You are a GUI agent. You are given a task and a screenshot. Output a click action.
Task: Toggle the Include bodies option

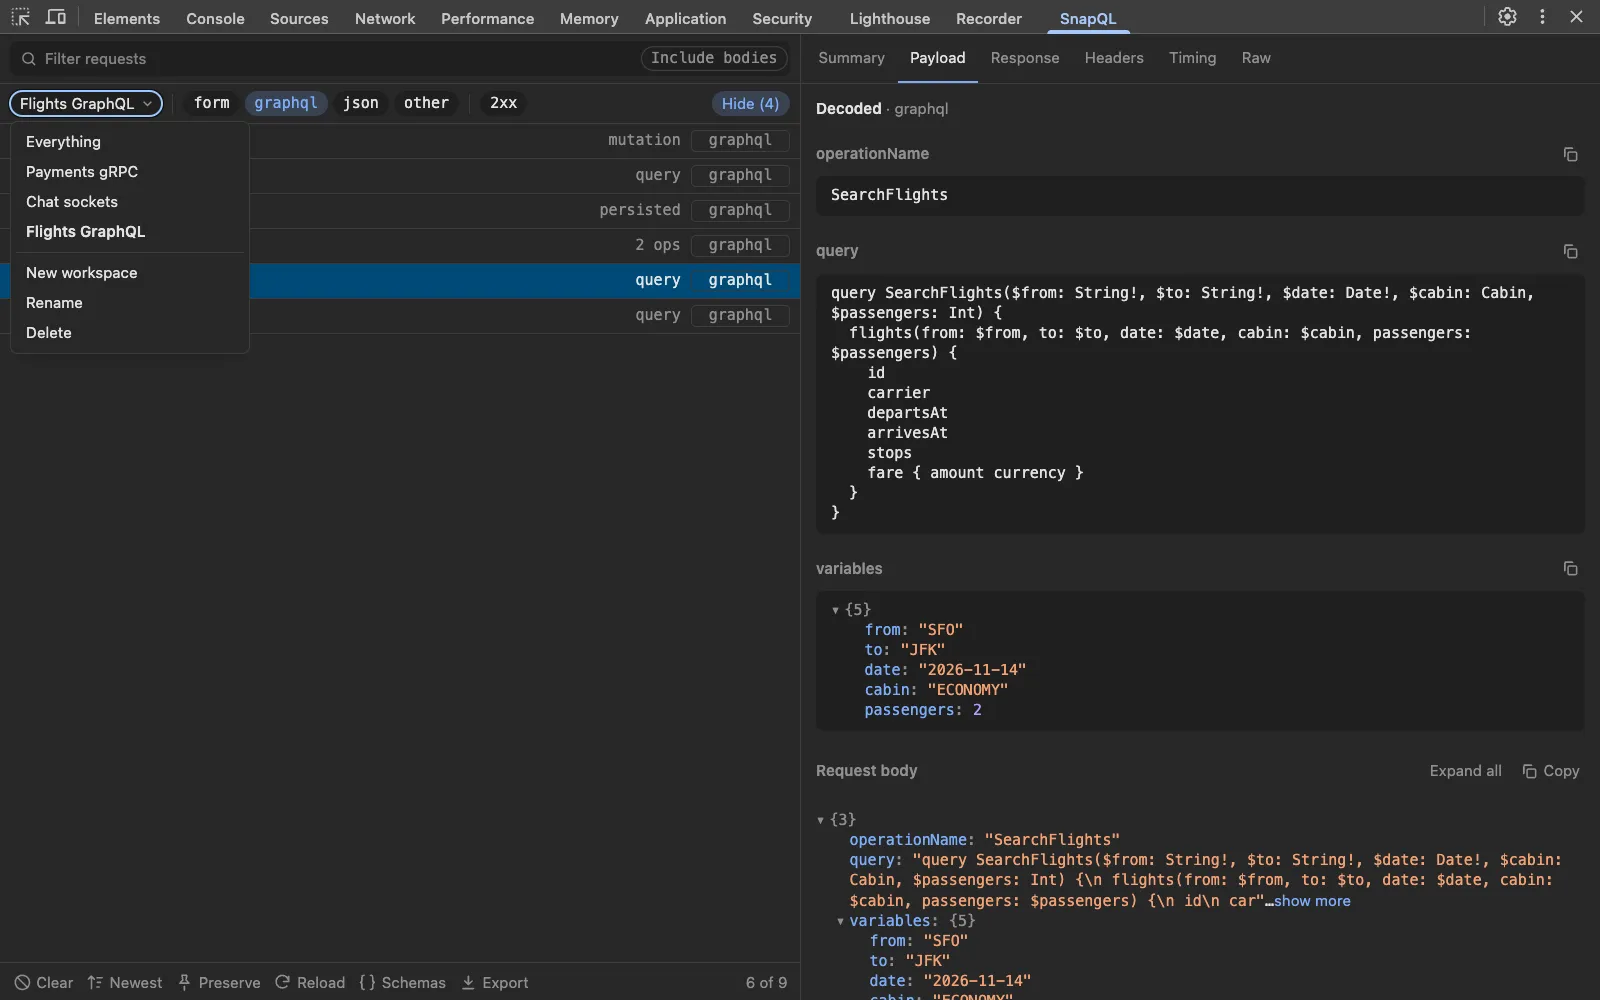point(714,58)
